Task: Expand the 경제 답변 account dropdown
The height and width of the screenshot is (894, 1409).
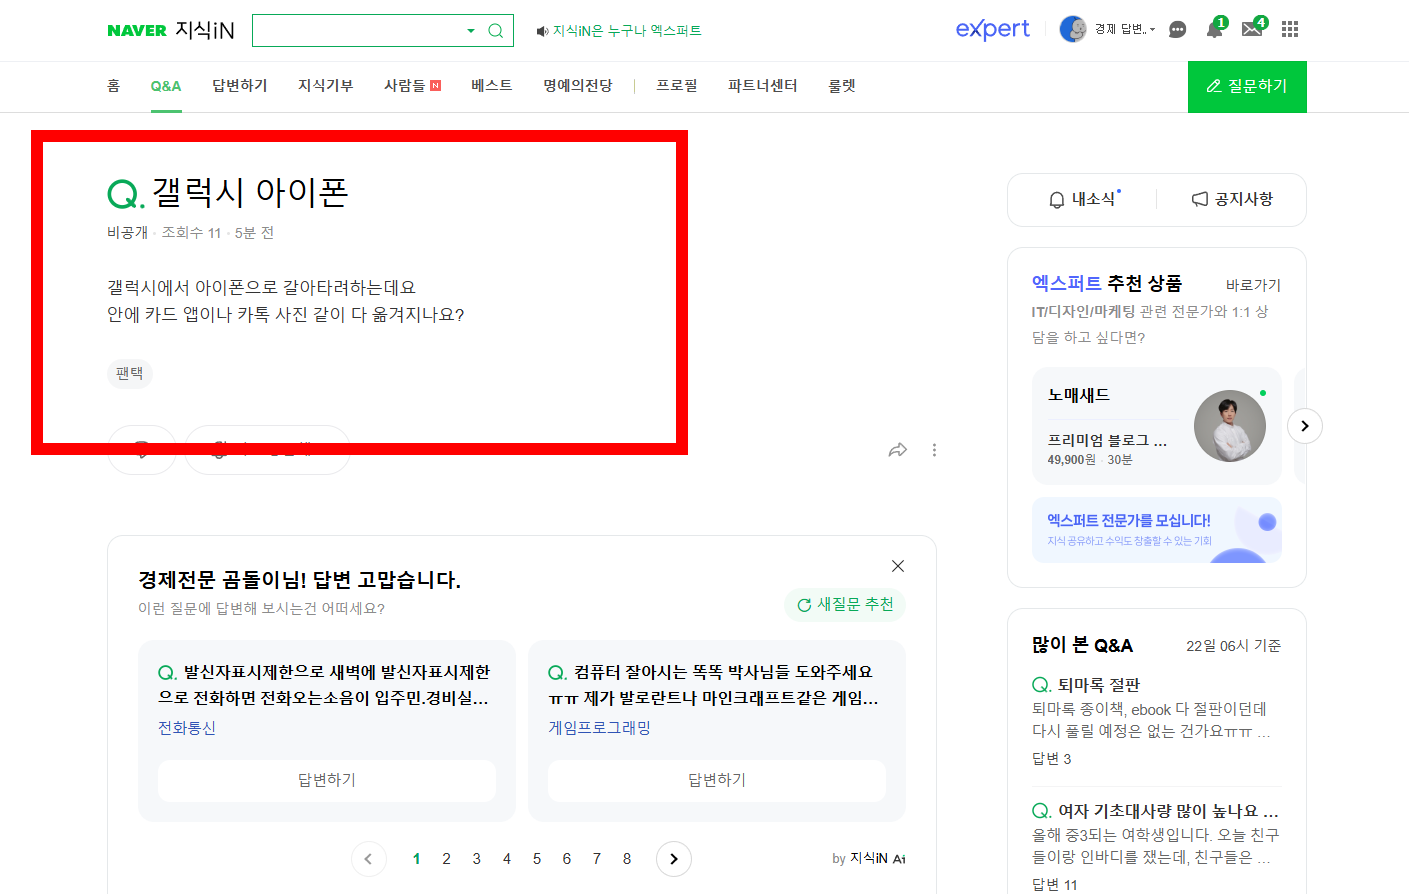Action: pos(1125,29)
